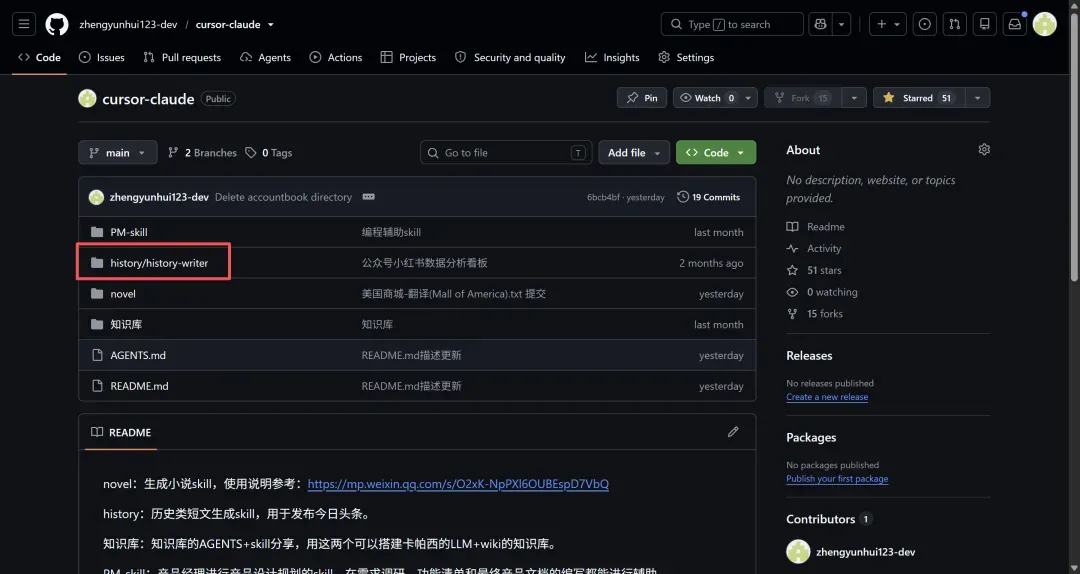Open the issues icon in header
Image resolution: width=1080 pixels, height=574 pixels.
click(924, 24)
